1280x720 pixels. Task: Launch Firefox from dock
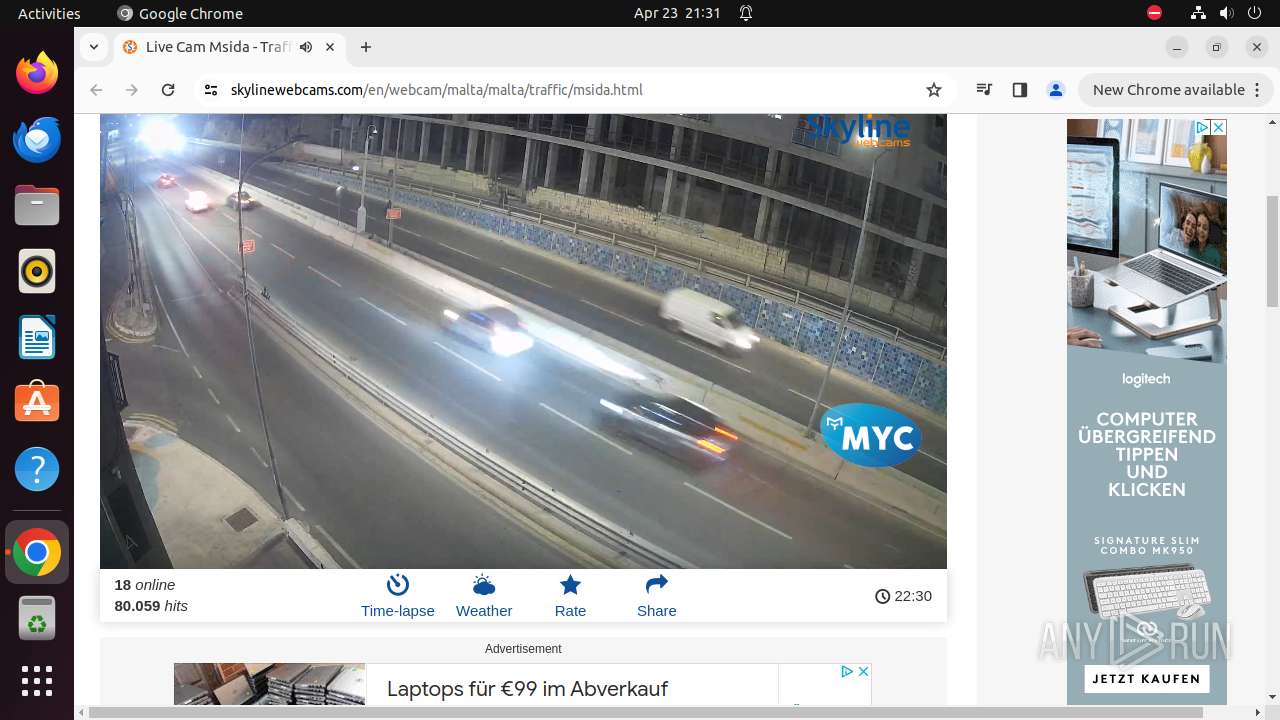pos(37,73)
